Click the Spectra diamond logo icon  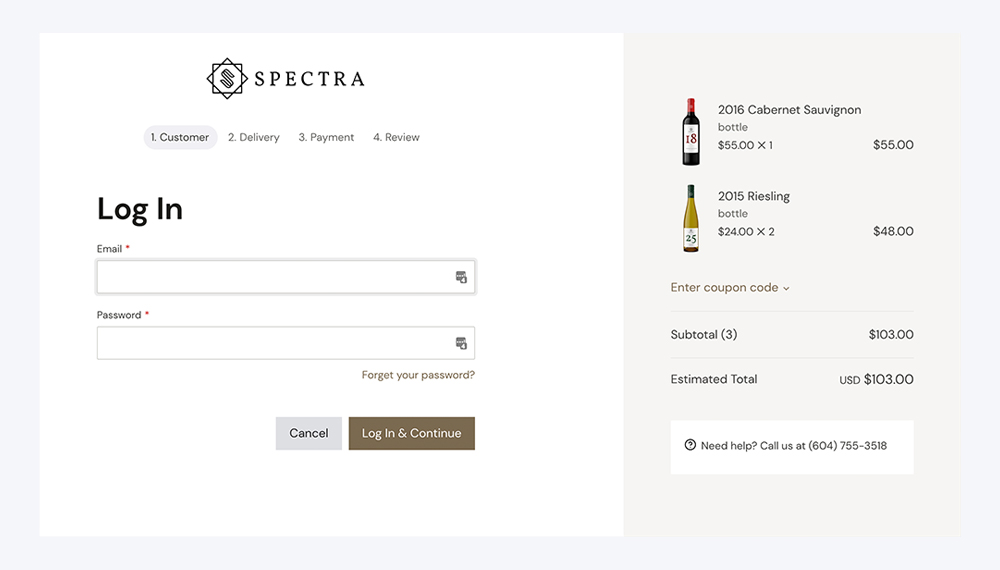pos(227,78)
